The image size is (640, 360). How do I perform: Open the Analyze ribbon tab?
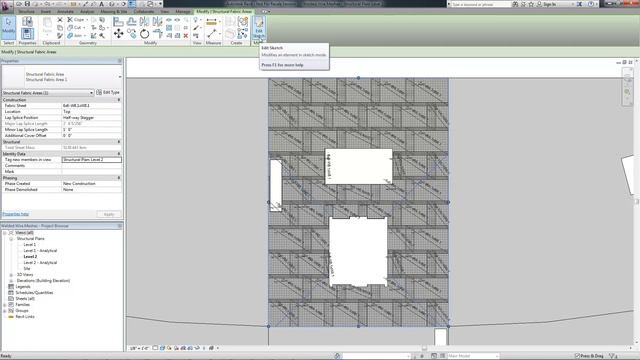coord(87,11)
